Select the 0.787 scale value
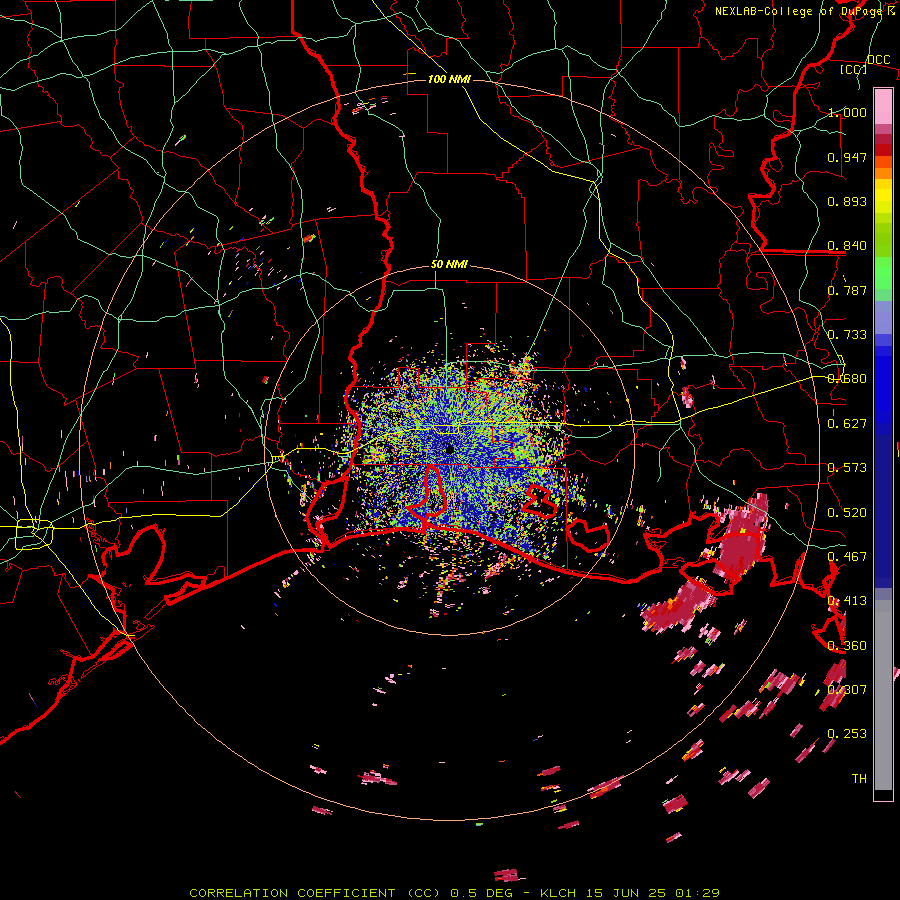 click(x=847, y=290)
